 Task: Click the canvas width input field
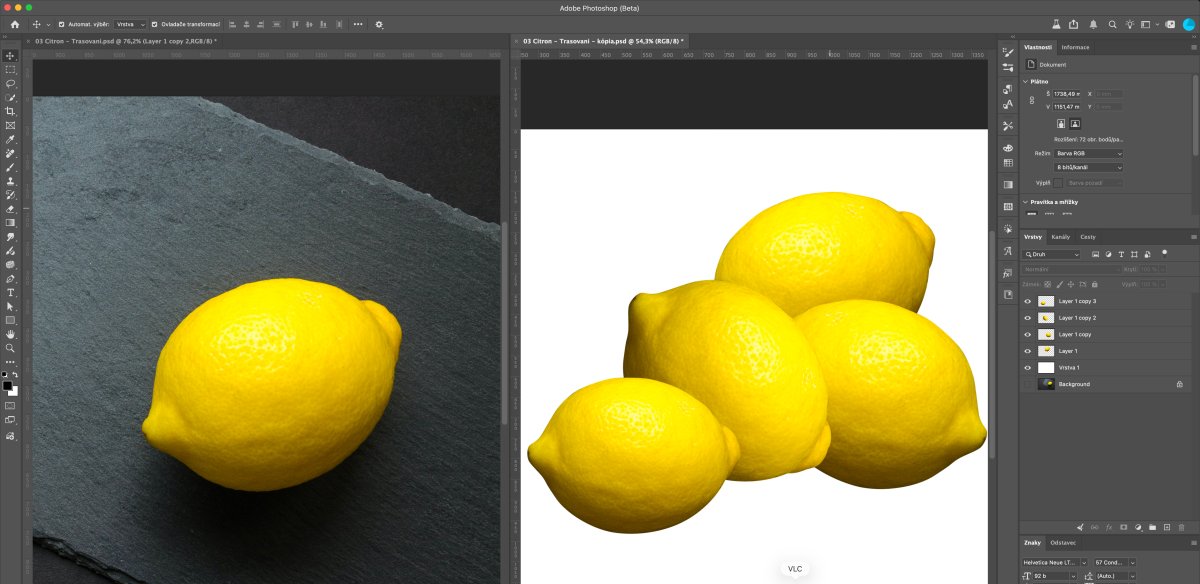[x=1067, y=94]
